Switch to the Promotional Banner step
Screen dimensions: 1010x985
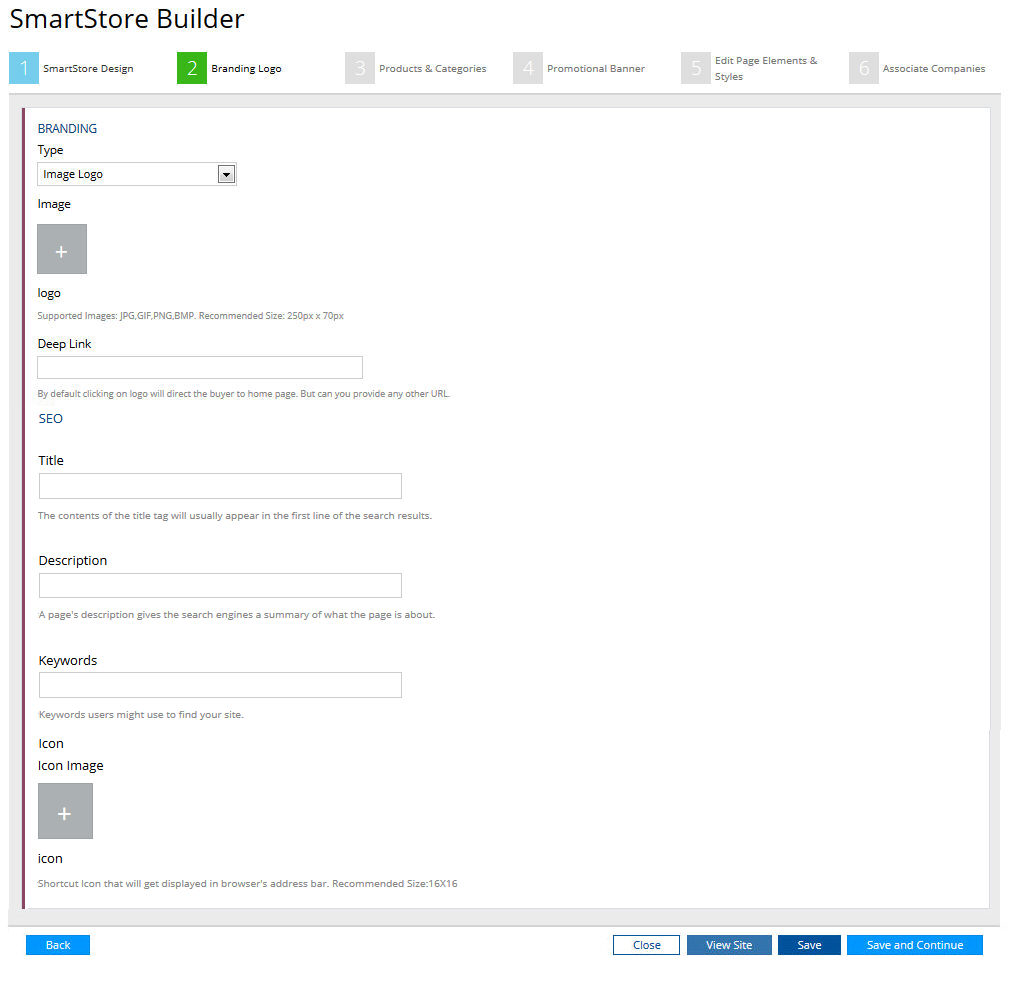click(x=595, y=69)
